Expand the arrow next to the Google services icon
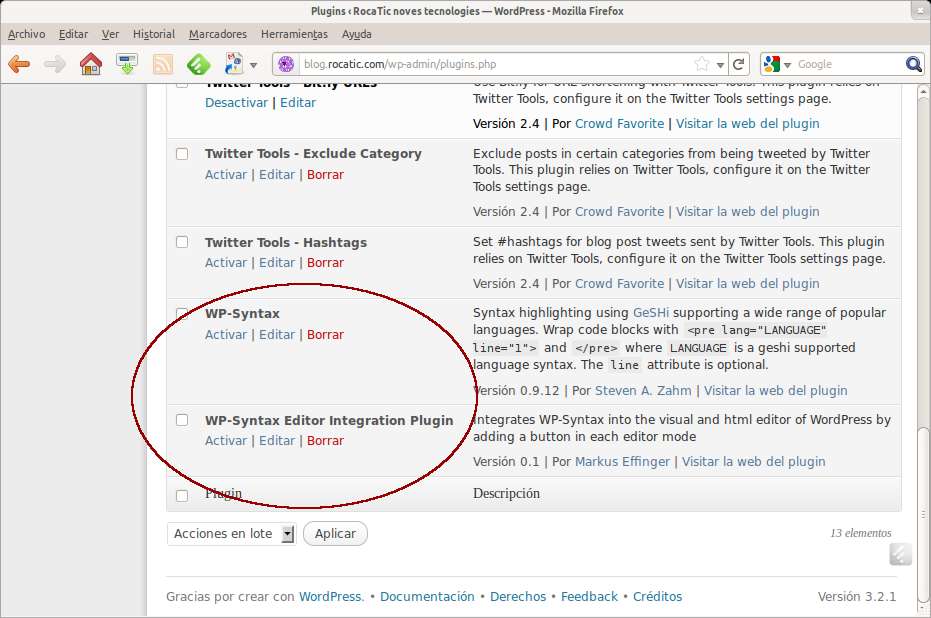The width and height of the screenshot is (931, 618). point(254,64)
